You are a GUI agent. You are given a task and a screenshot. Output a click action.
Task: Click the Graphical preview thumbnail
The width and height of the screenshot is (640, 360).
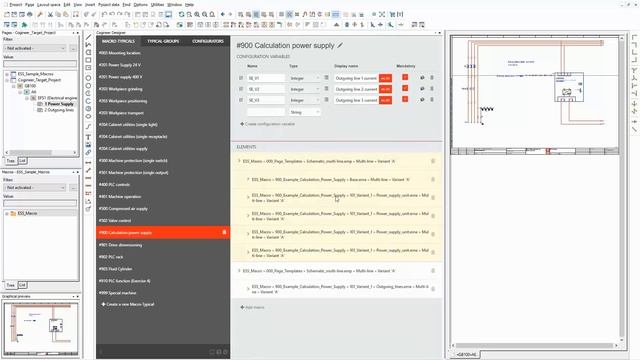[x=40, y=328]
